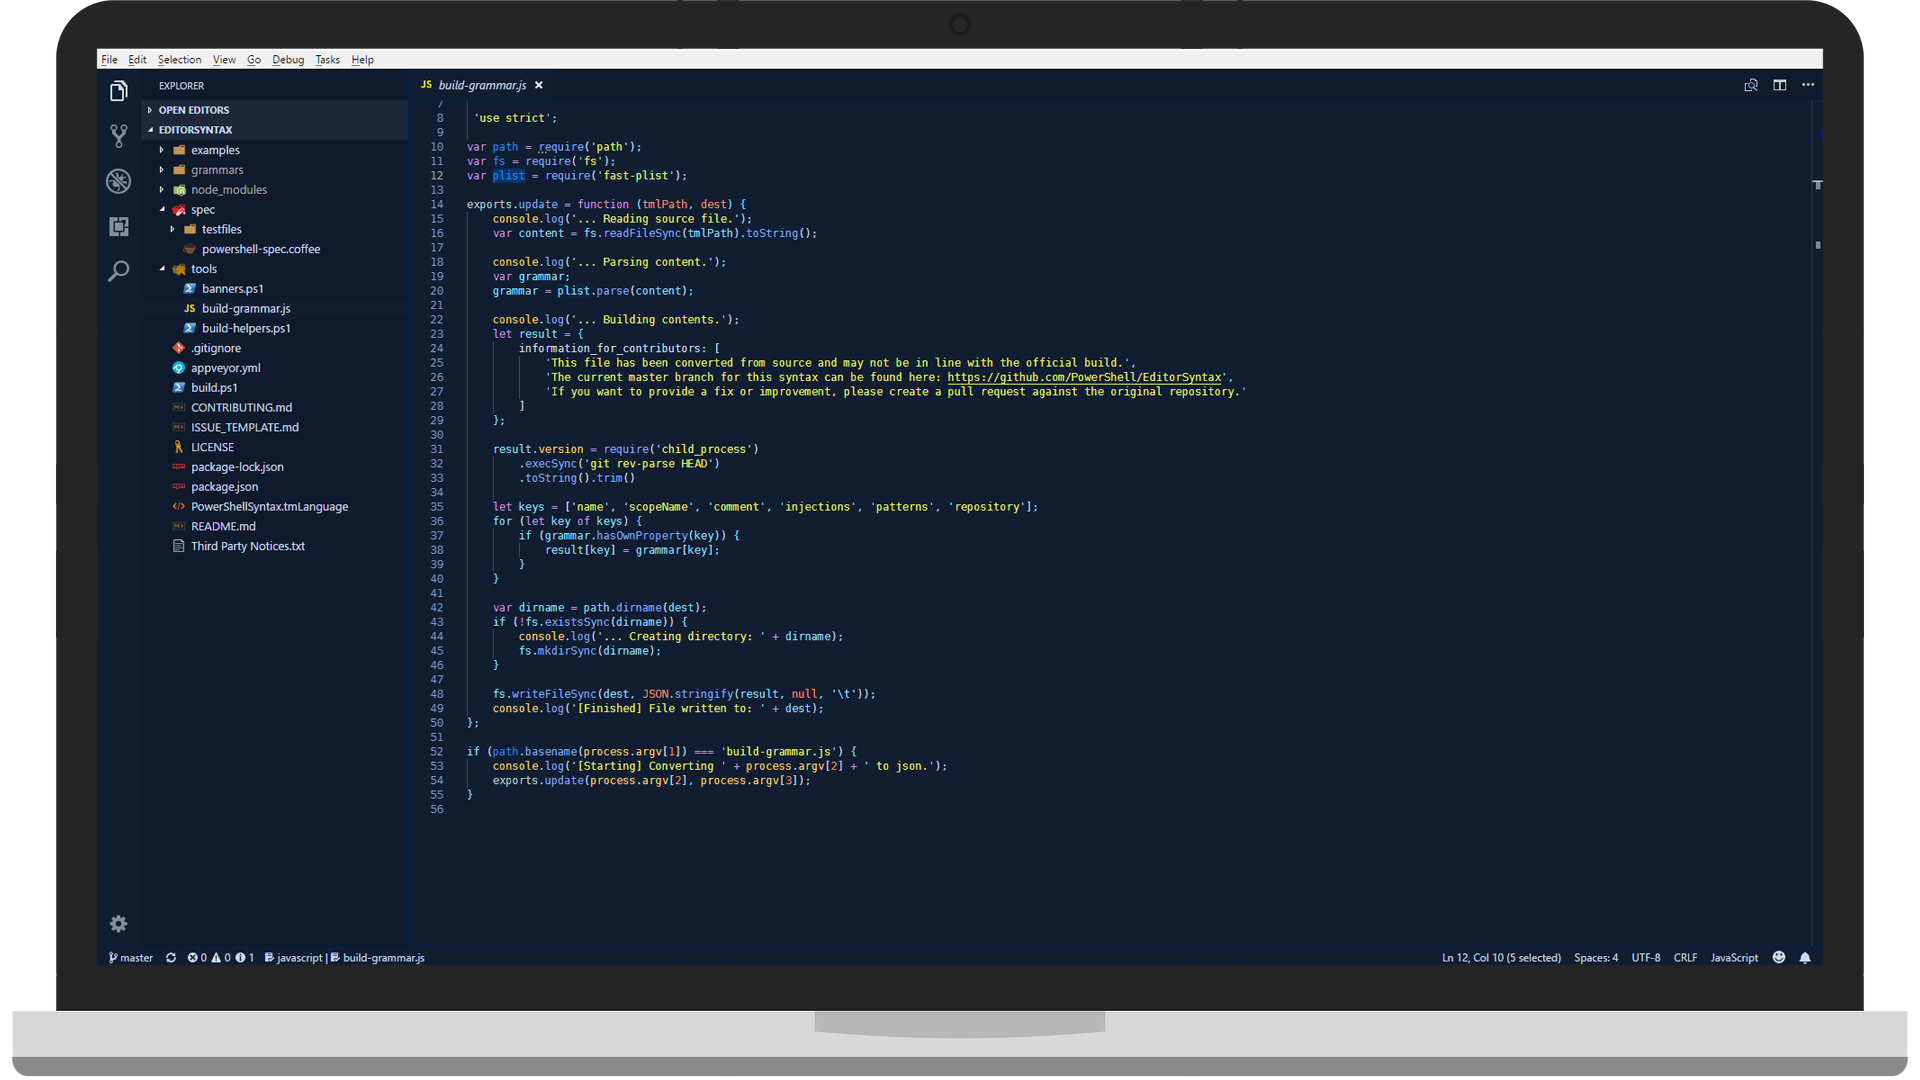The width and height of the screenshot is (1920, 1080).
Task: Click the Manage gear icon
Action: point(119,924)
